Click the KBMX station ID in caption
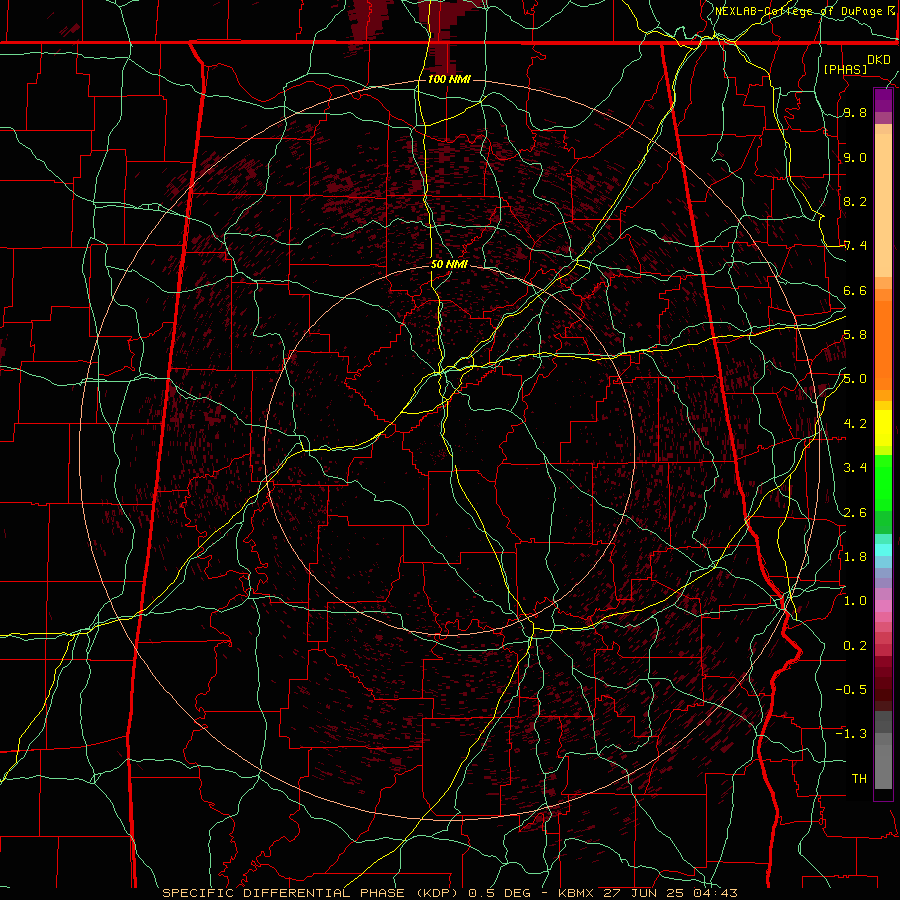 [577, 893]
